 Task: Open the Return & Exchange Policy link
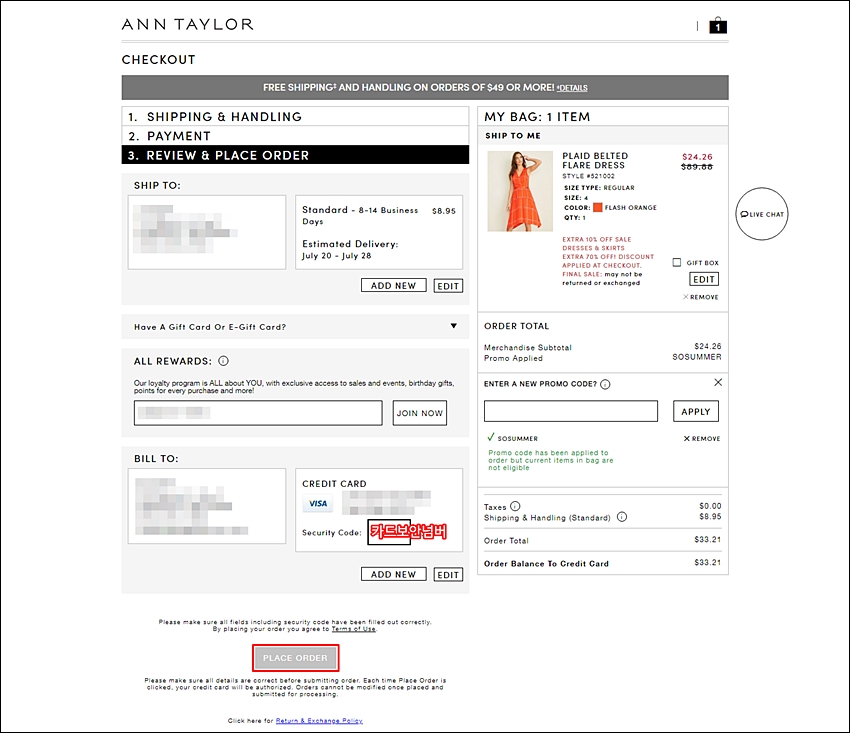click(x=319, y=721)
